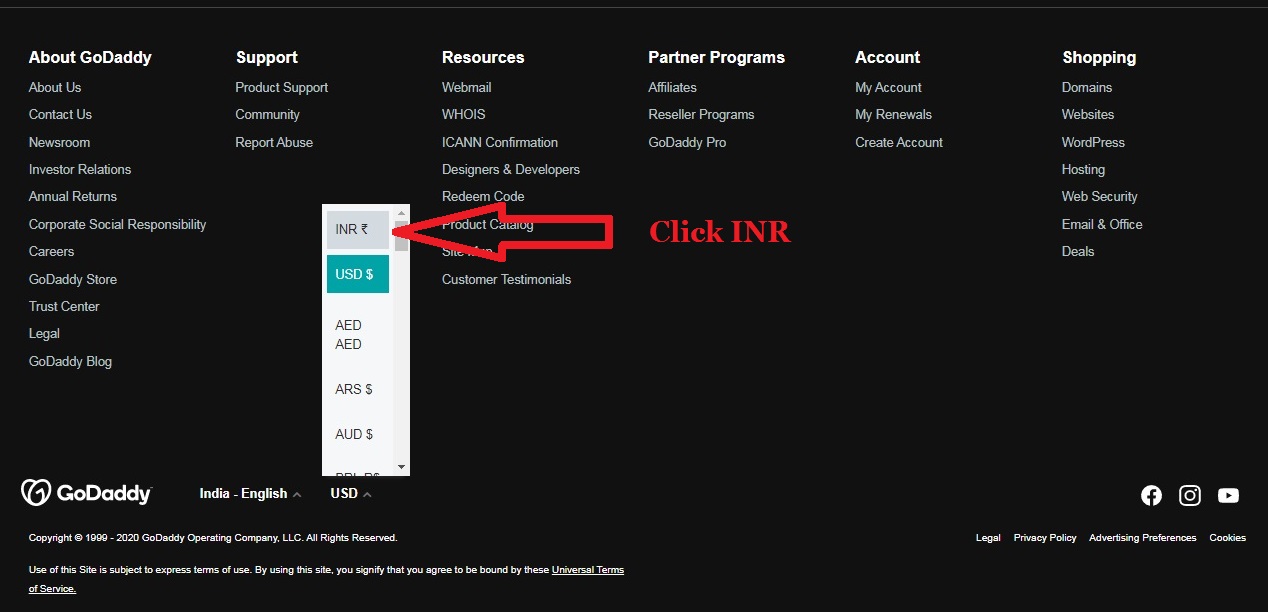Screen dimensions: 1268x612
Task: Open My Renewals link
Action: [893, 114]
